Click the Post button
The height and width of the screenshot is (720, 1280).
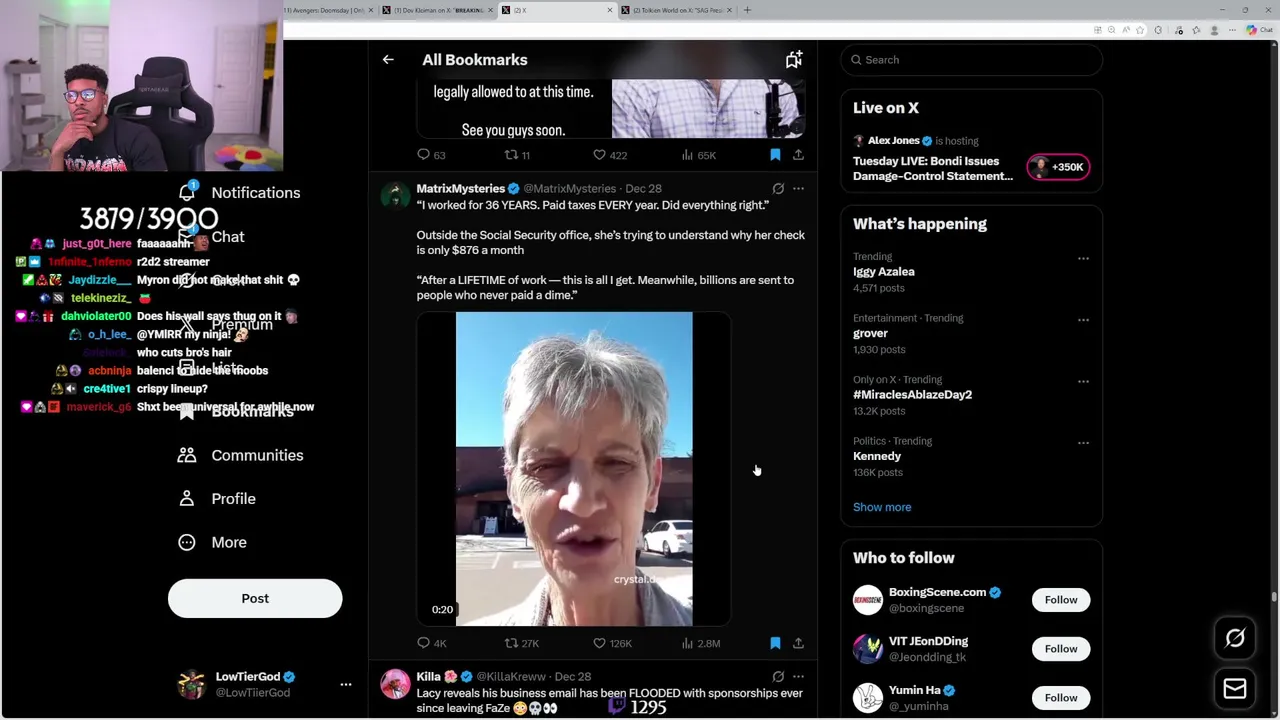pyautogui.click(x=255, y=598)
